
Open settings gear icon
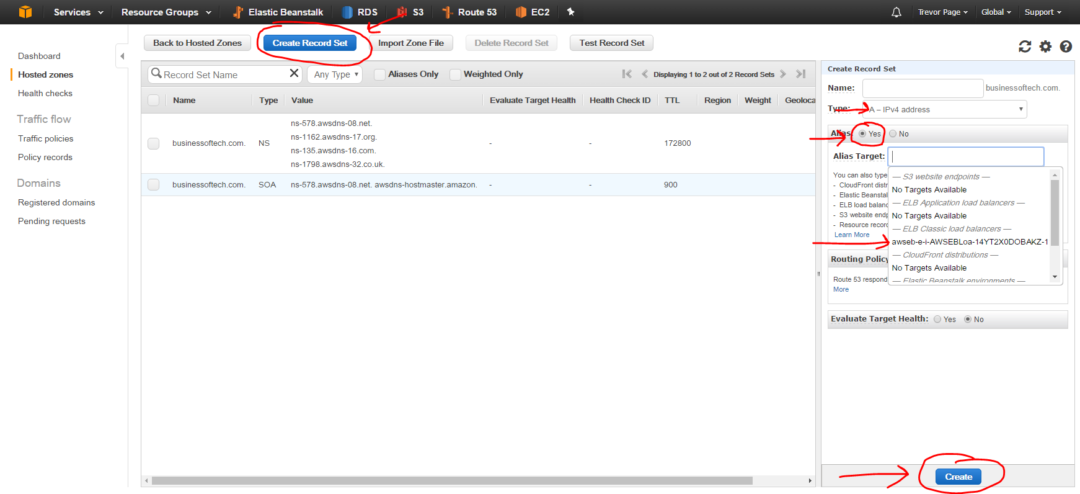point(1046,46)
